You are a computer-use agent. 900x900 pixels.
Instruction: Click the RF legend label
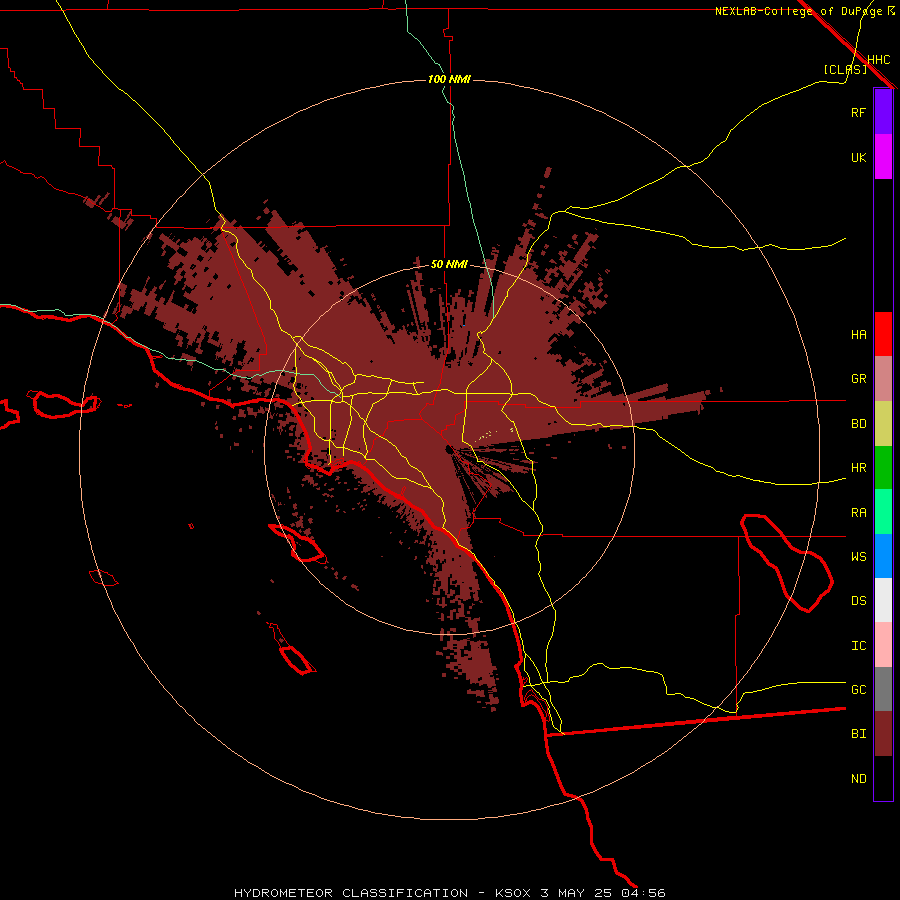point(858,112)
